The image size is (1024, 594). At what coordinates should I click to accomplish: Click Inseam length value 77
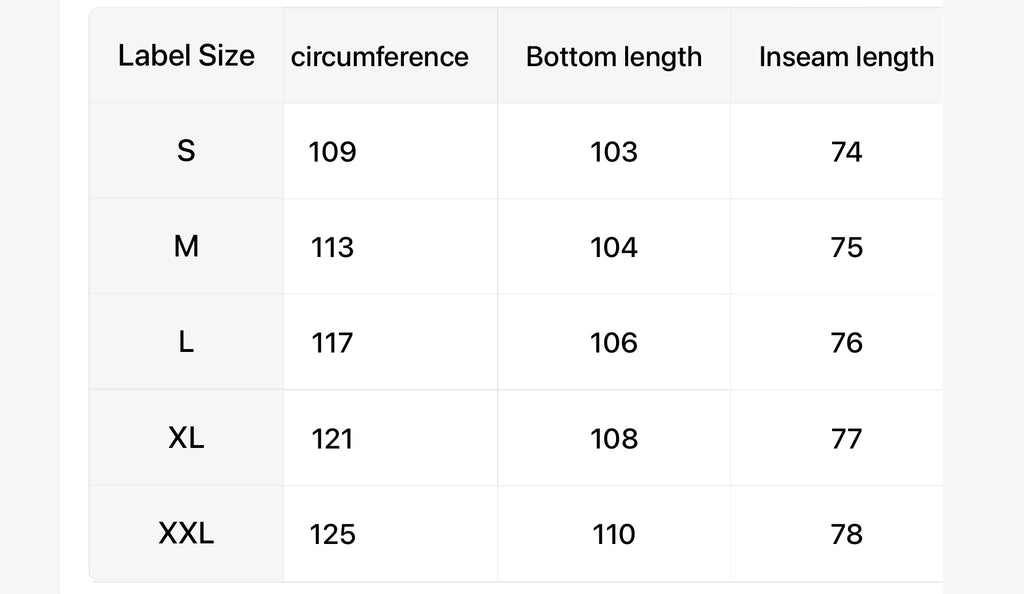[x=846, y=439]
